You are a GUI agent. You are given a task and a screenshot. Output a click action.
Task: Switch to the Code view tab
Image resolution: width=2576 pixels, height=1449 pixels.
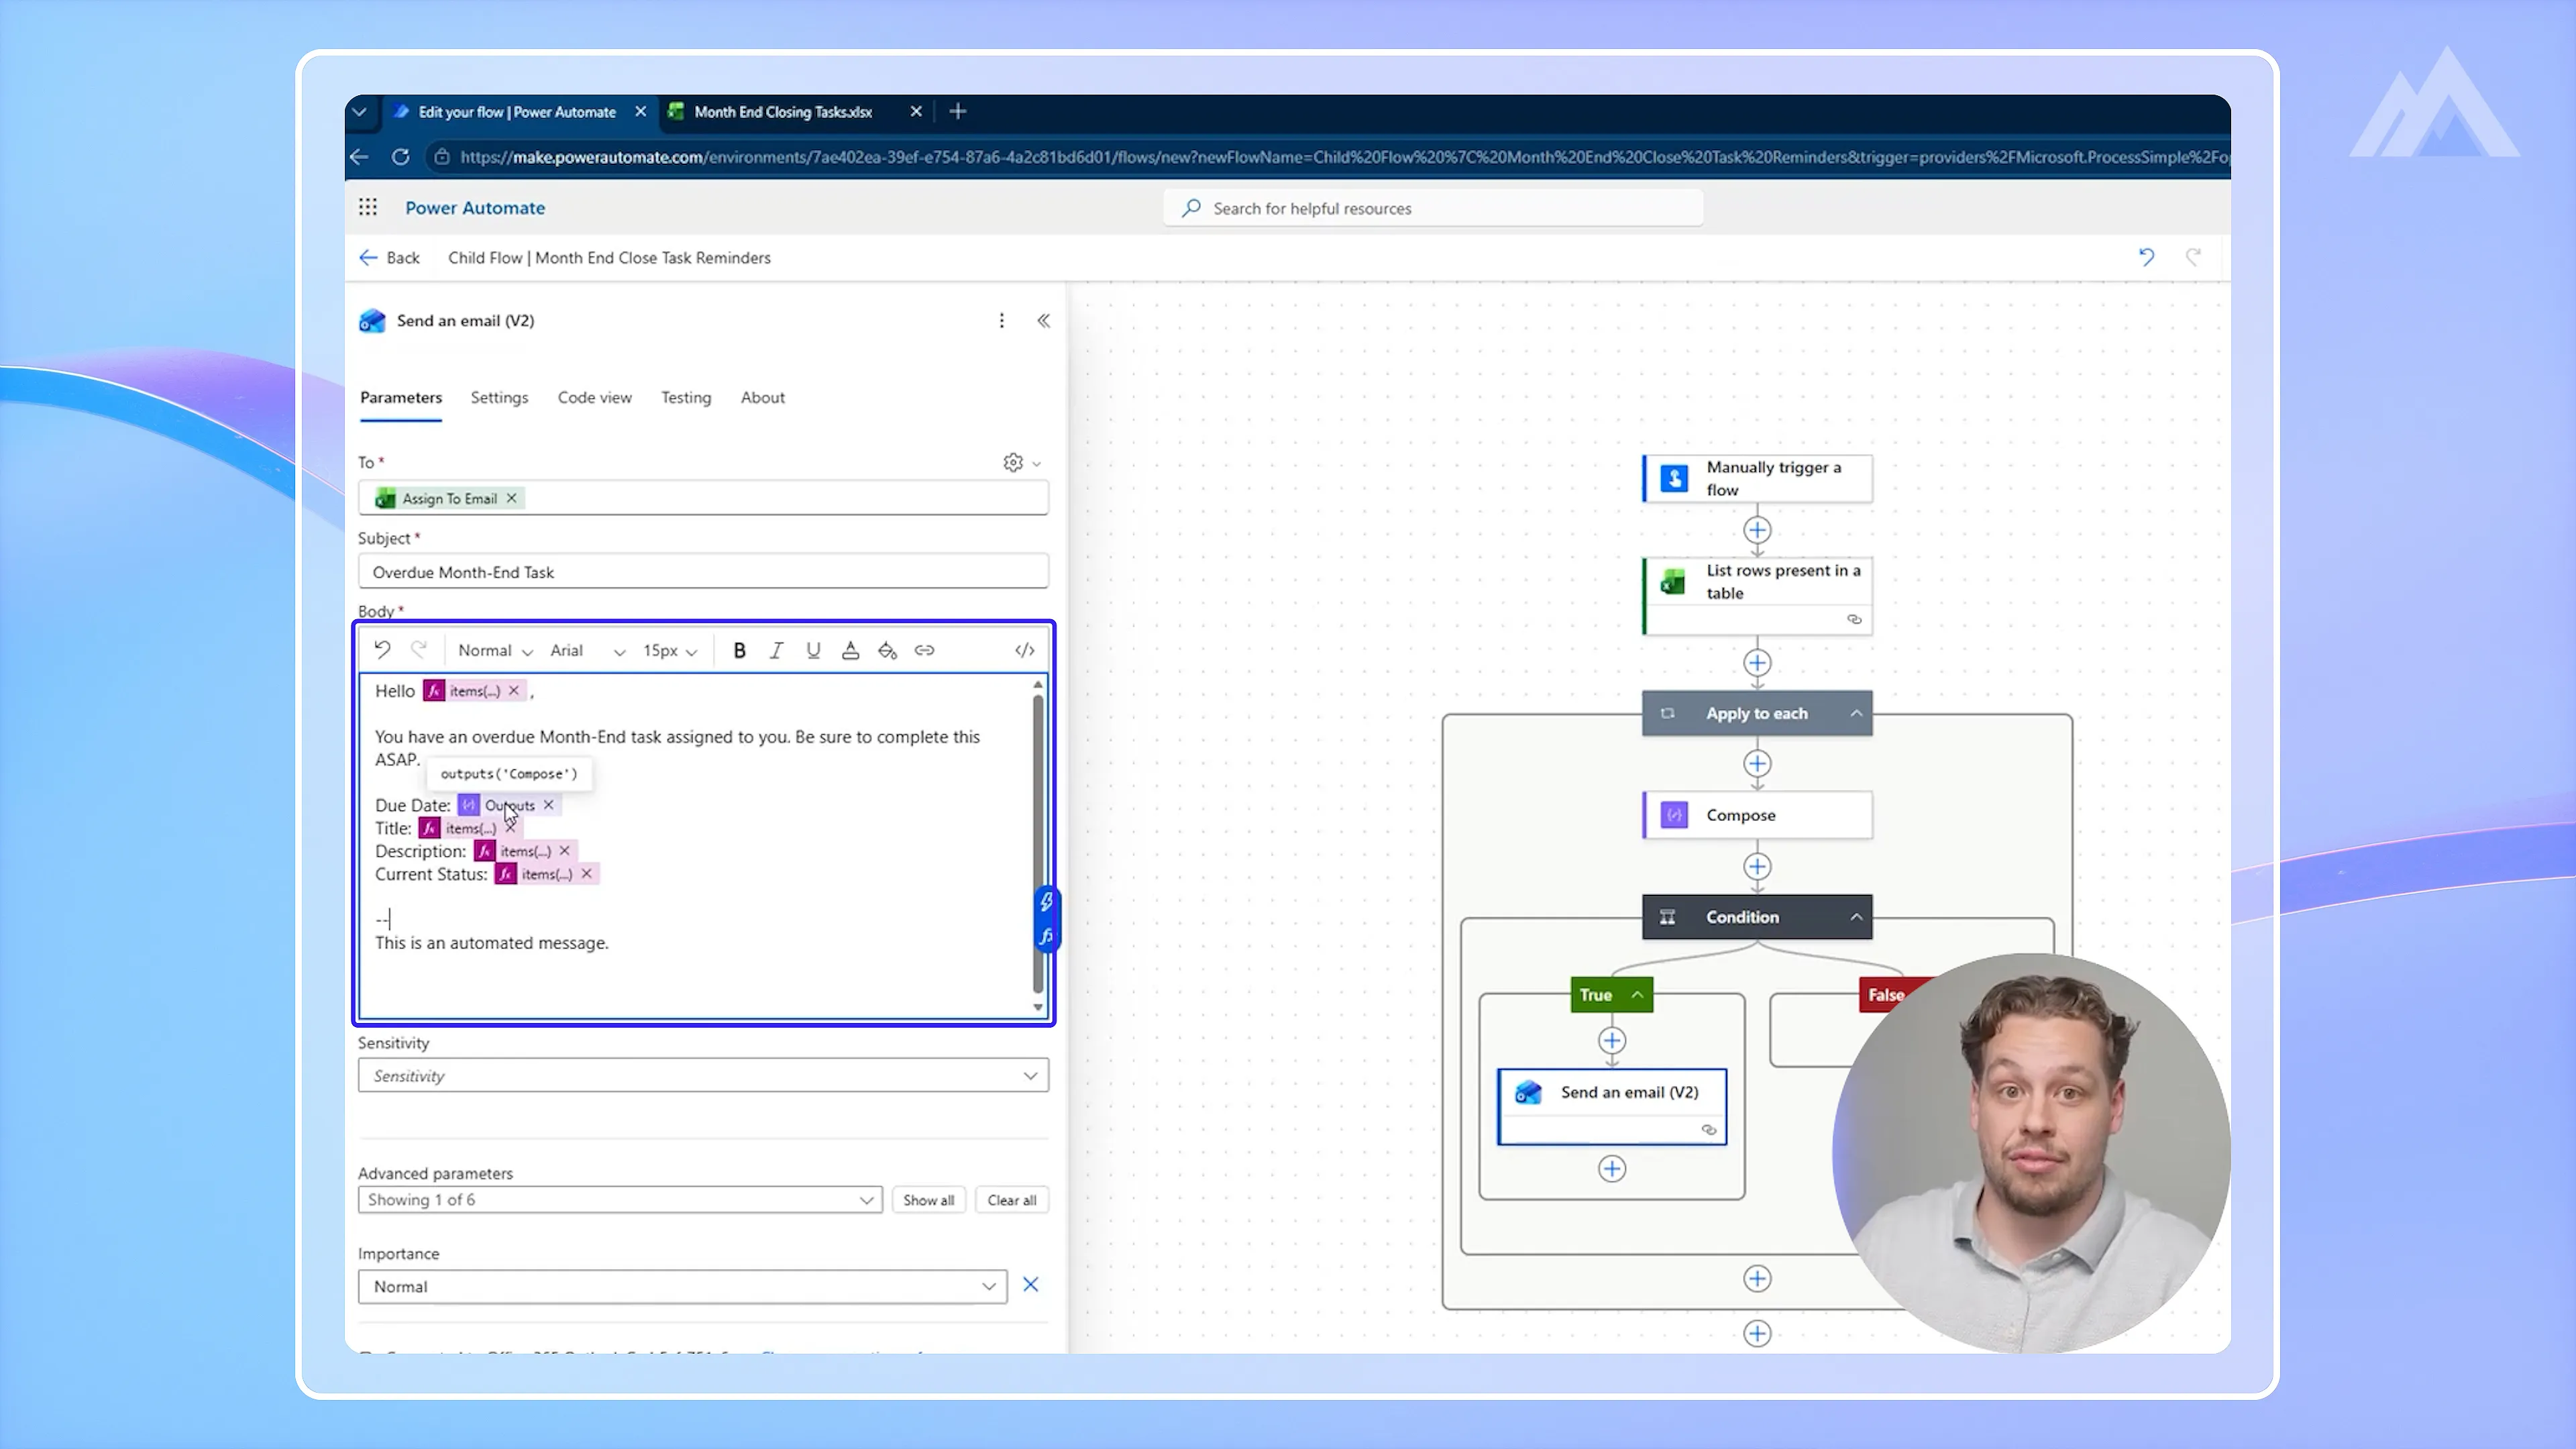click(594, 397)
